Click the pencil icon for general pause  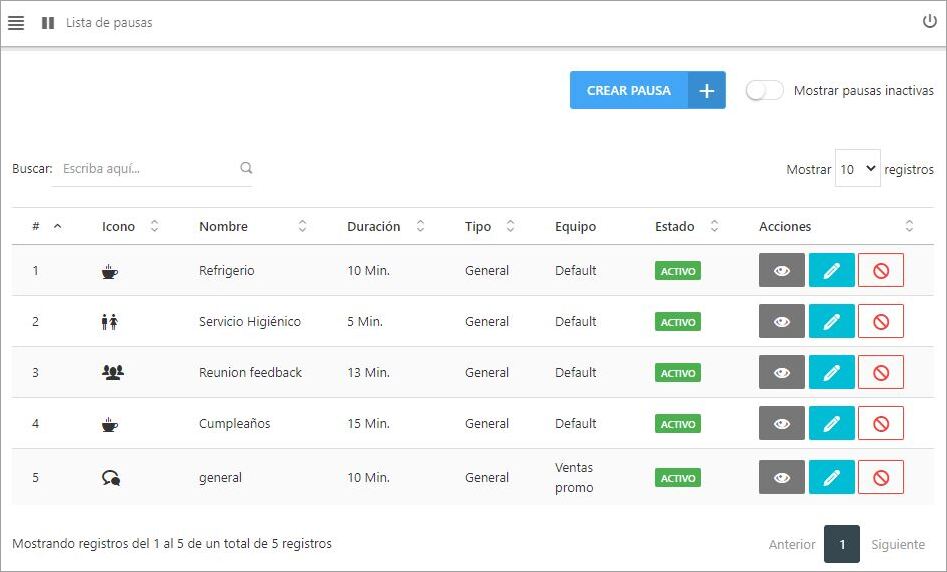tap(831, 477)
